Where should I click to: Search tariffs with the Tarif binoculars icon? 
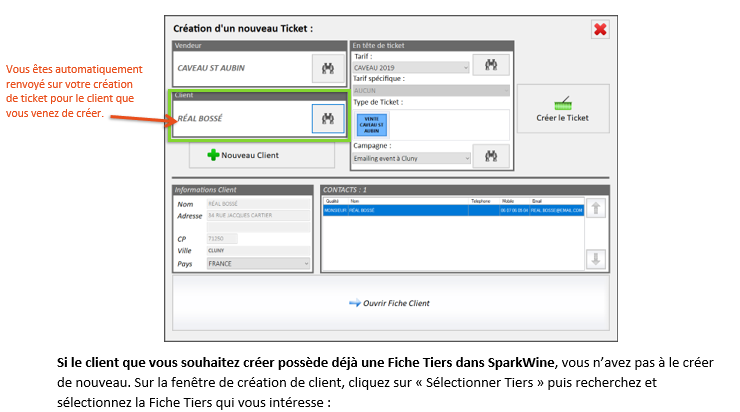coord(491,66)
